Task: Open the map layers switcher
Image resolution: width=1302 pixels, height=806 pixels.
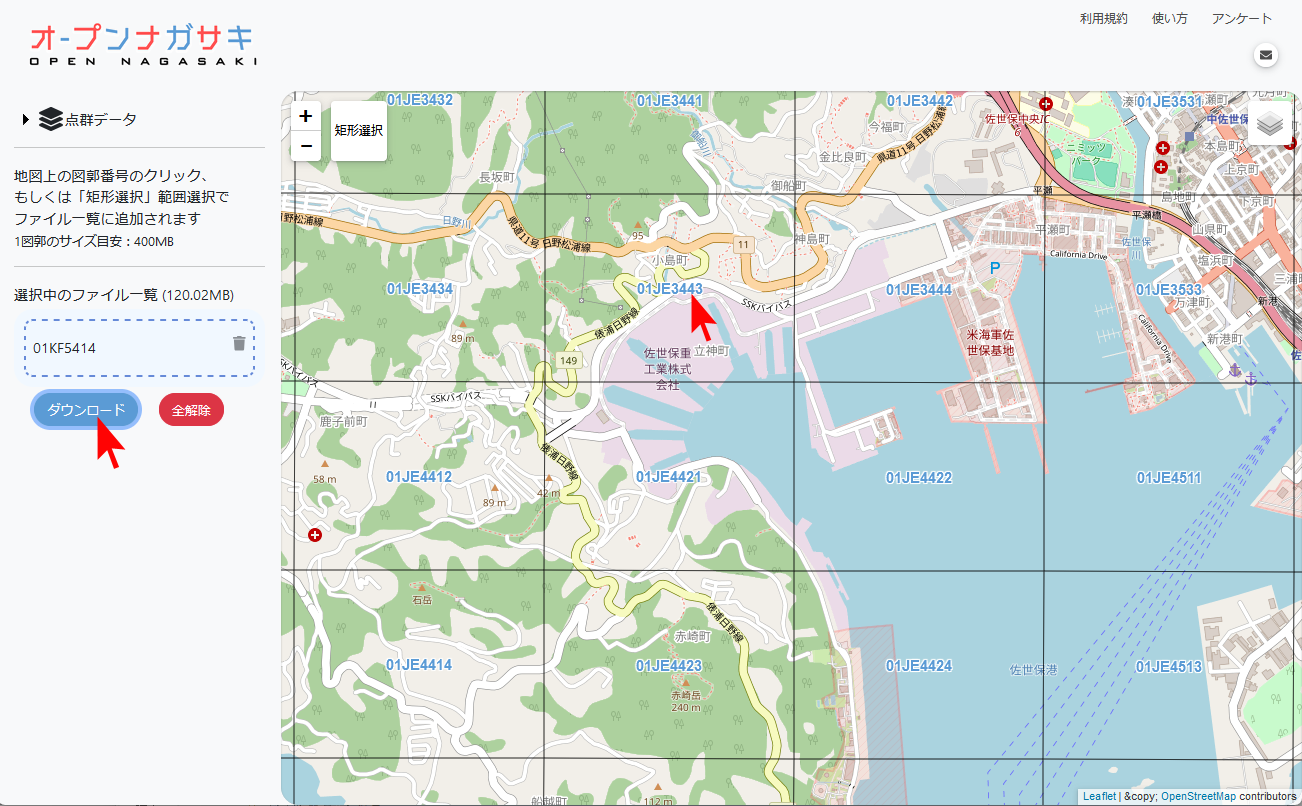Action: 1270,125
